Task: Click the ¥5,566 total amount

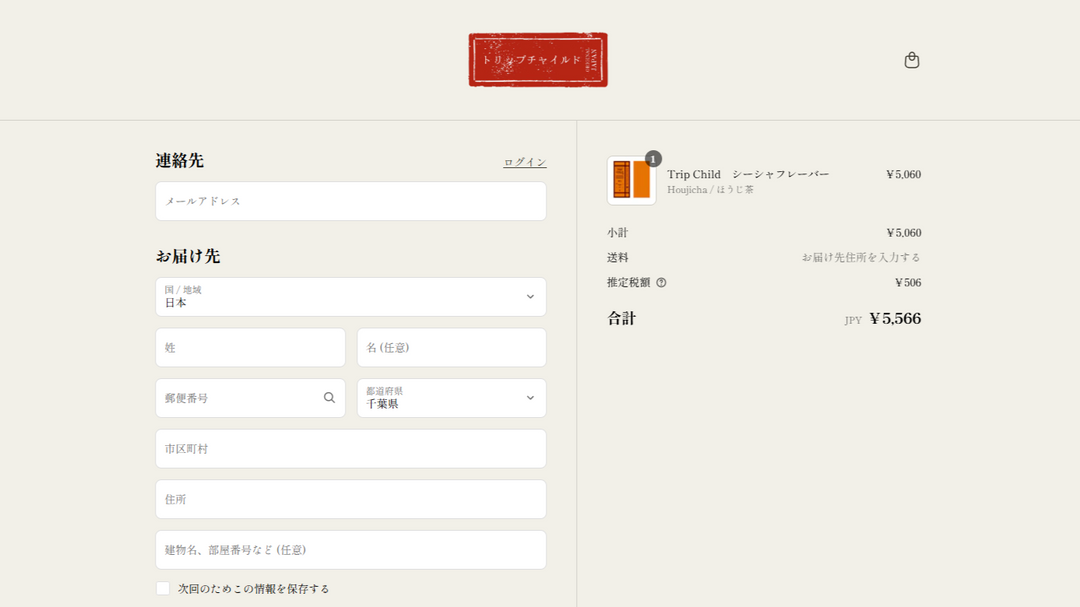Action: tap(894, 319)
